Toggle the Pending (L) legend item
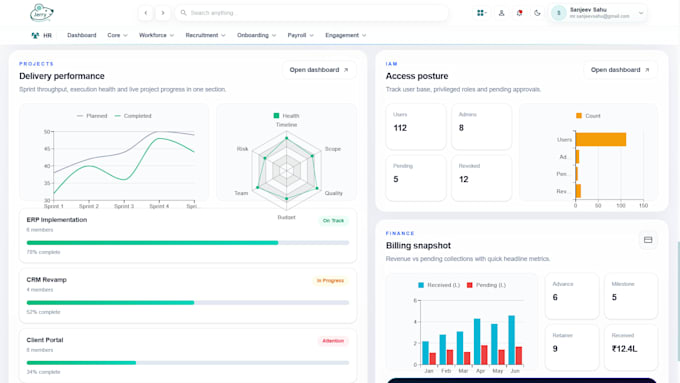 coord(486,285)
